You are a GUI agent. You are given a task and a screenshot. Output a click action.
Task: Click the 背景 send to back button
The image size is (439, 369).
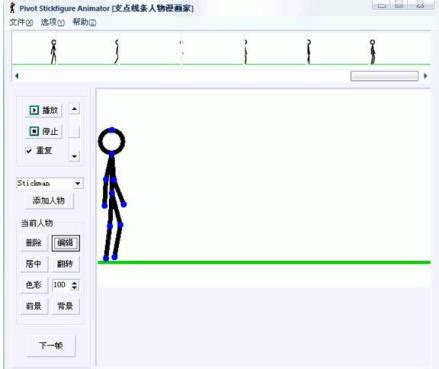click(65, 306)
